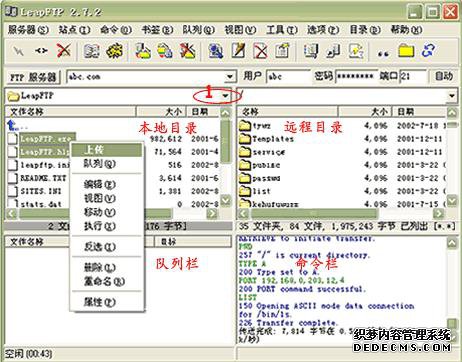462x362 pixels.
Task: Select the README.TXT file name
Action: (x=43, y=178)
